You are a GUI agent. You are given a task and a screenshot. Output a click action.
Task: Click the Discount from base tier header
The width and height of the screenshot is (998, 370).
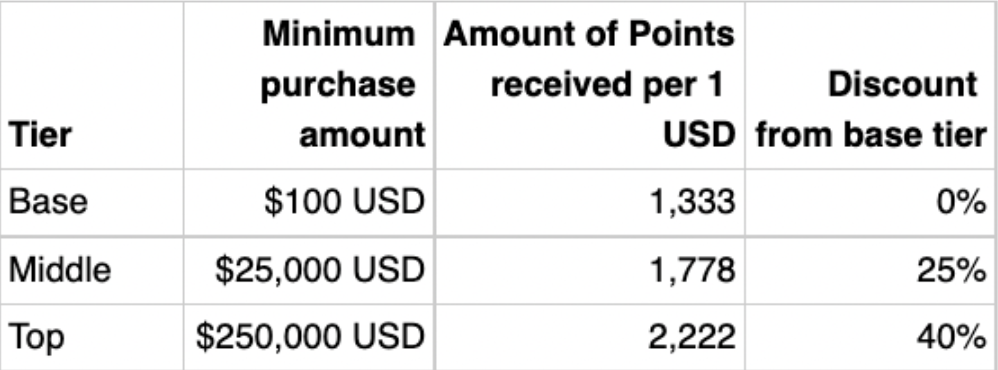pos(871,85)
